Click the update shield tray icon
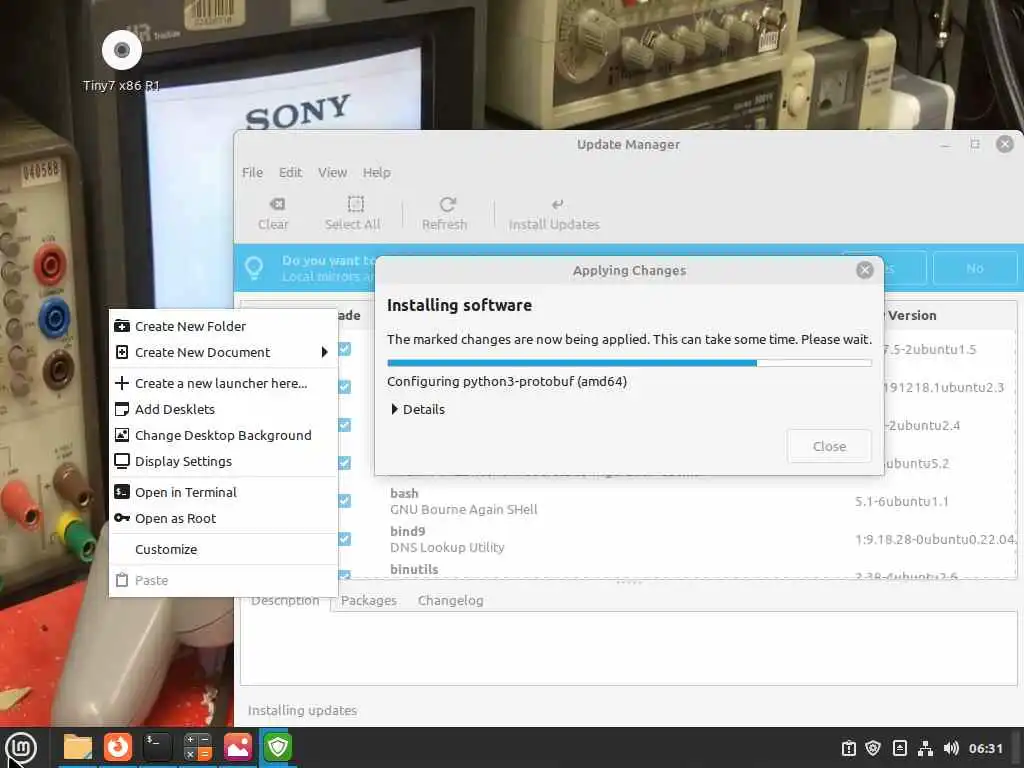Image resolution: width=1024 pixels, height=768 pixels. [873, 748]
